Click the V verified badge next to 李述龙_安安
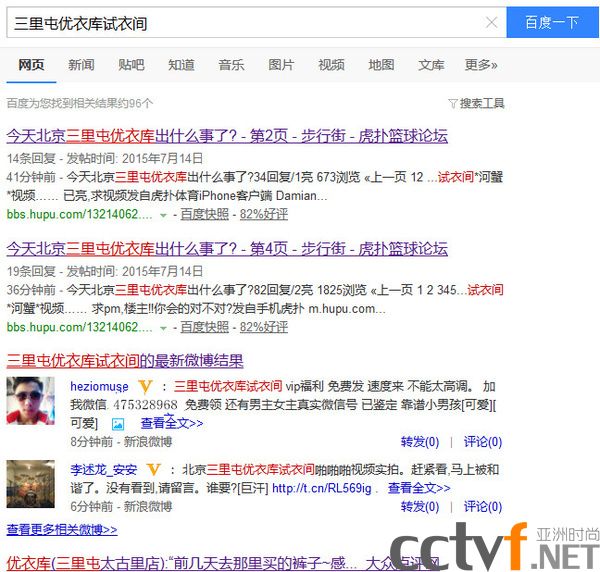The width and height of the screenshot is (600, 572). point(154,469)
